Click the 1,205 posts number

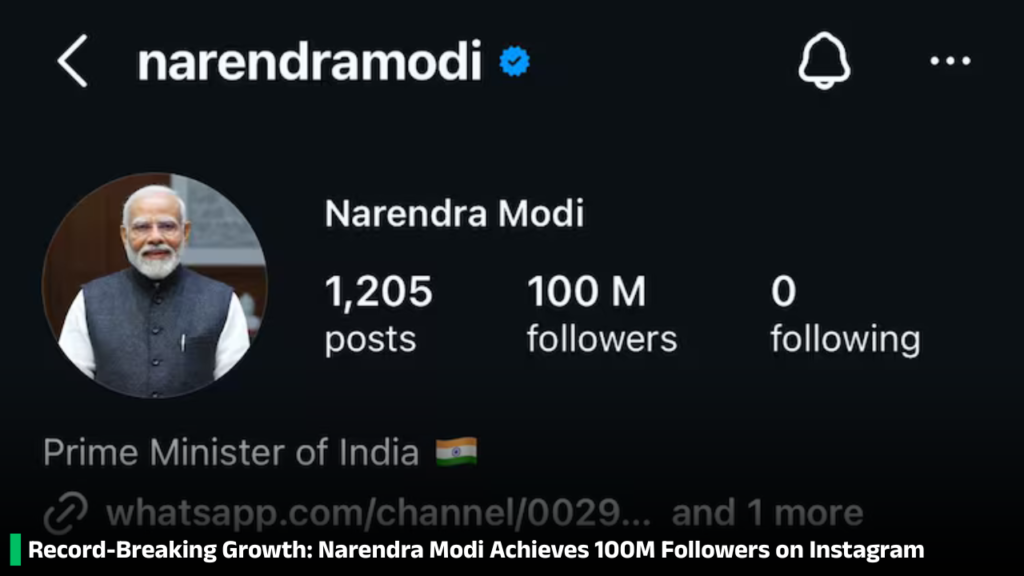[x=378, y=292]
